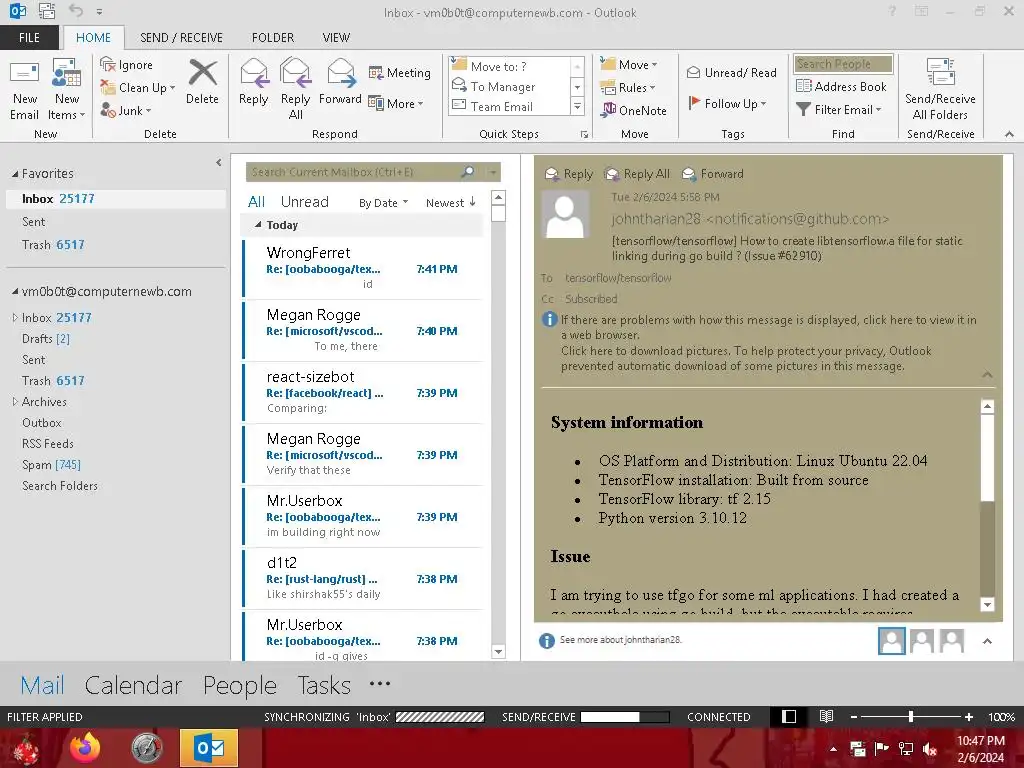Open the Follow Up flag menu
1024x768 pixels.
(x=727, y=103)
